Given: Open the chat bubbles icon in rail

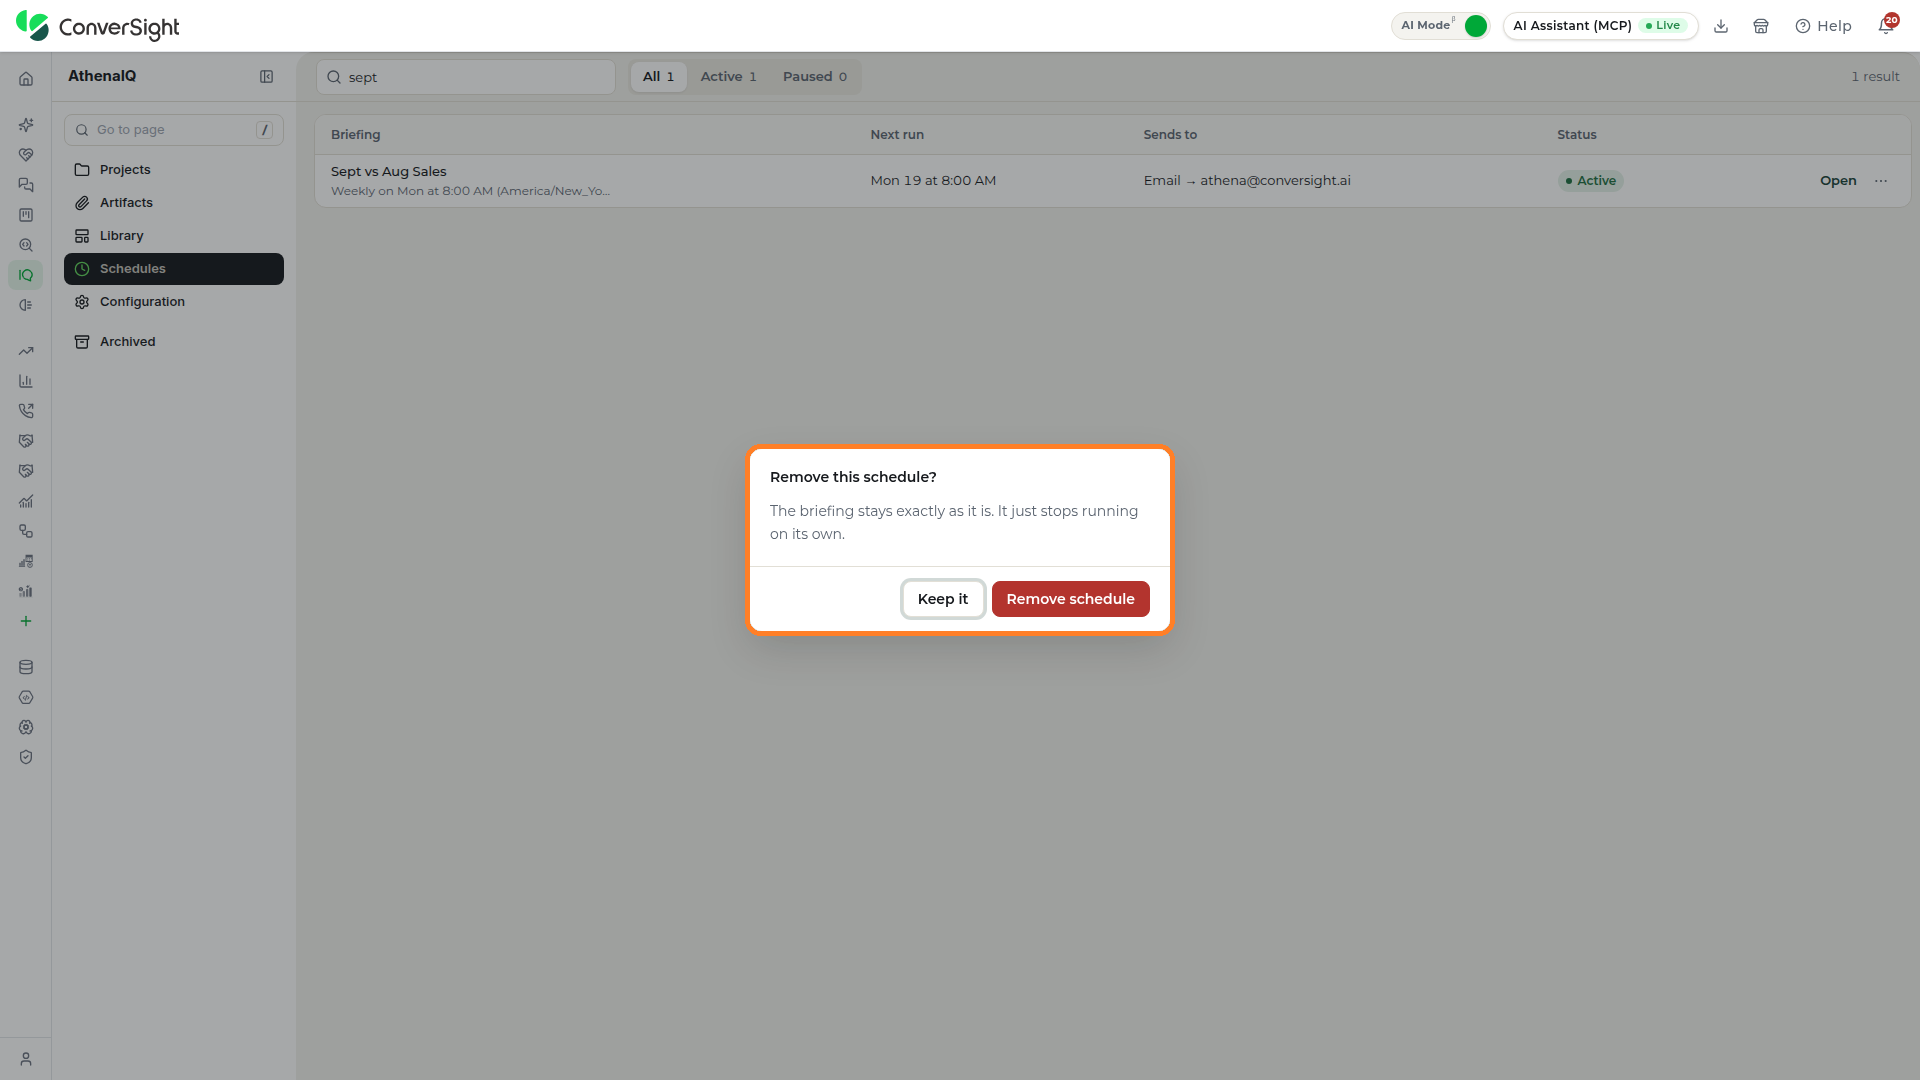Looking at the screenshot, I should [x=26, y=185].
